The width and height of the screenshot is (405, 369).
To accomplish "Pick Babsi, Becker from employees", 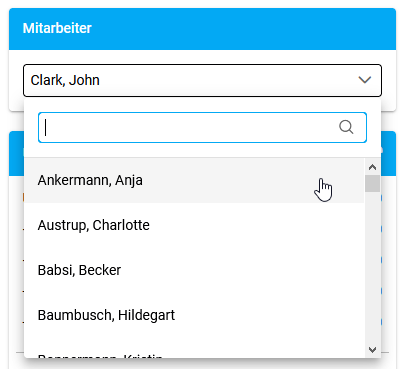I will click(x=194, y=270).
